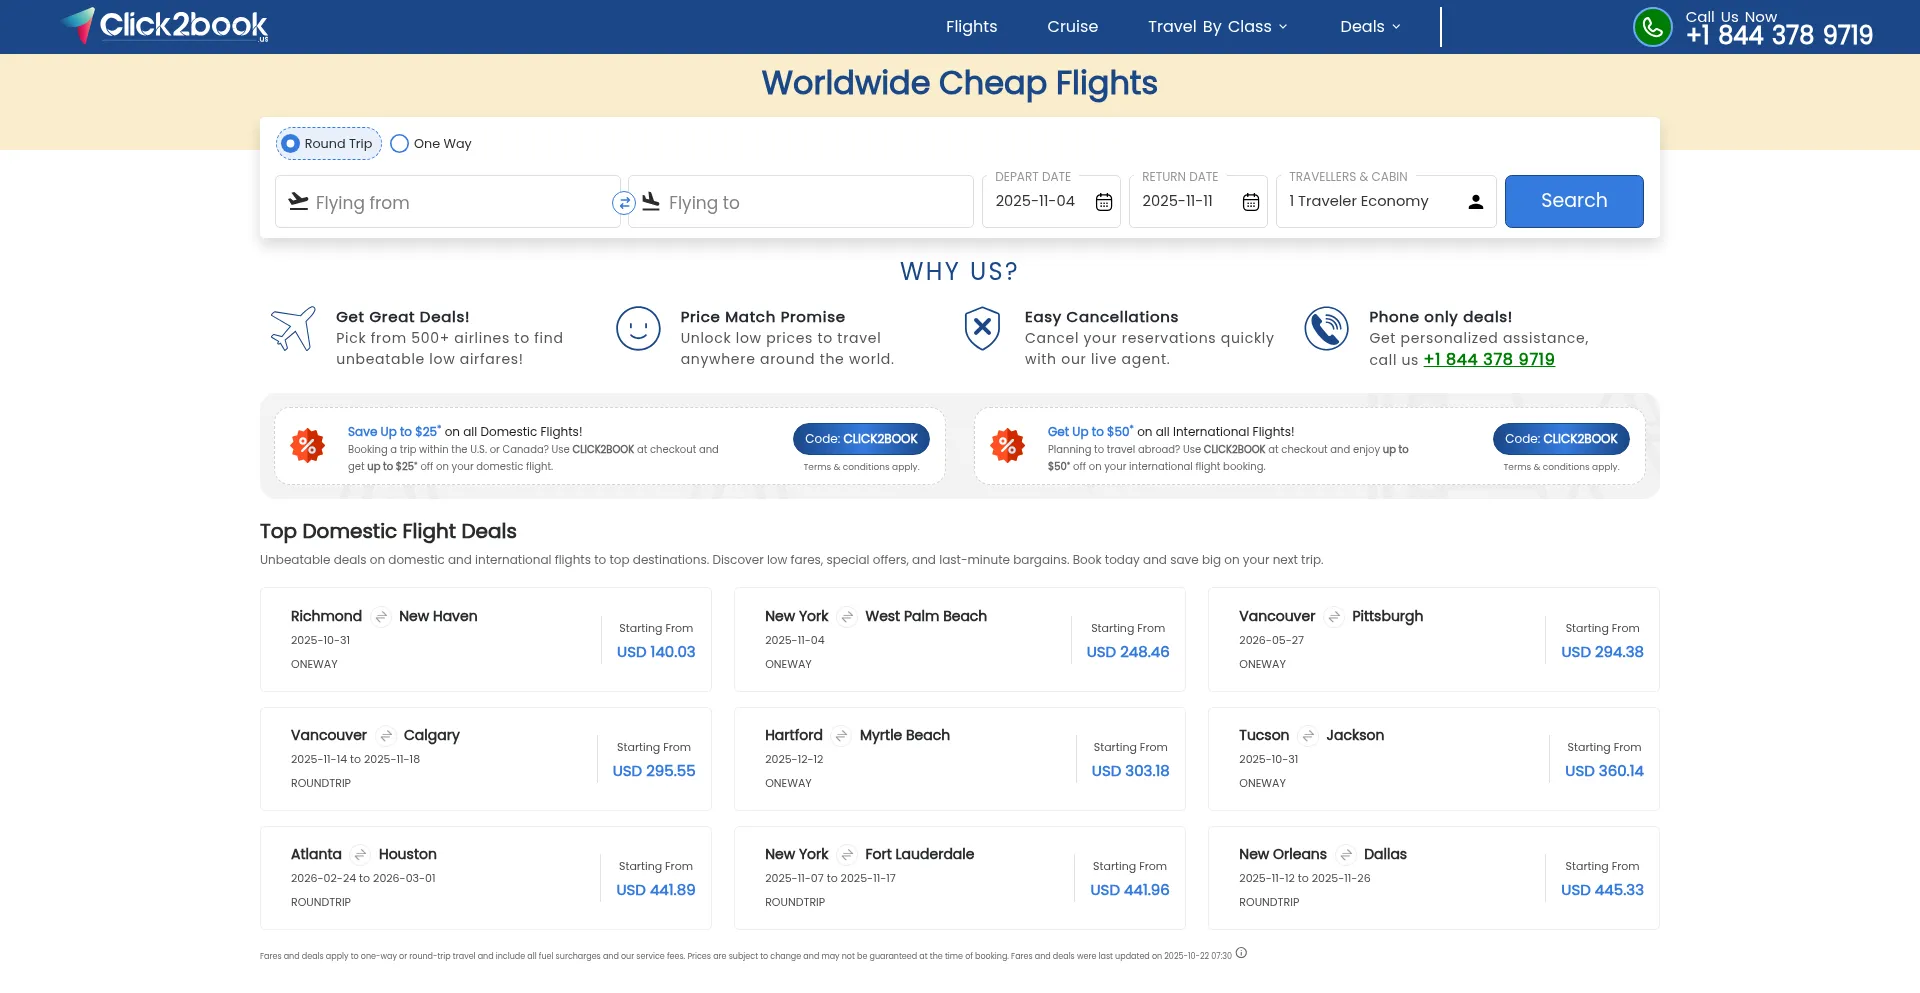Image resolution: width=1920 pixels, height=993 pixels.
Task: Open the return date calendar icon
Action: pyautogui.click(x=1251, y=202)
